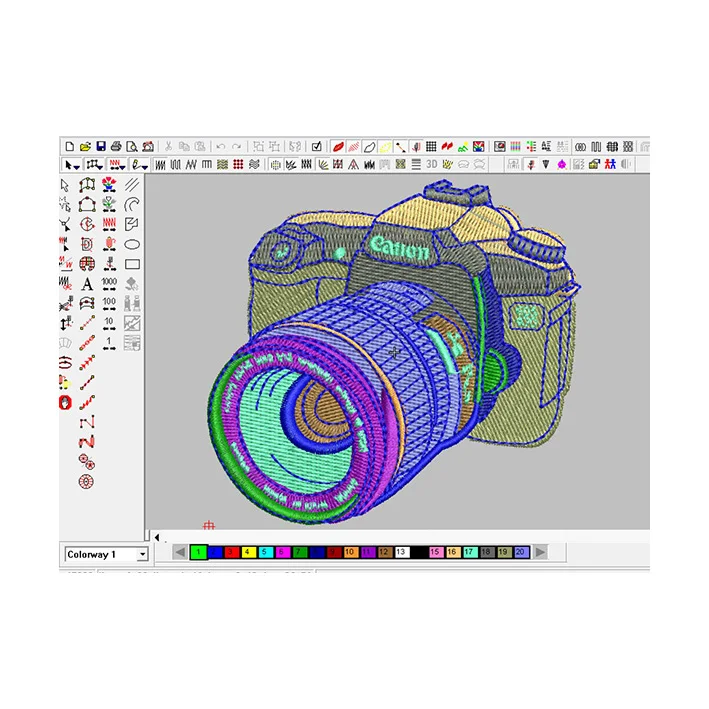This screenshot has height=709, width=709.
Task: Select brown color swatch 12
Action: 384,552
